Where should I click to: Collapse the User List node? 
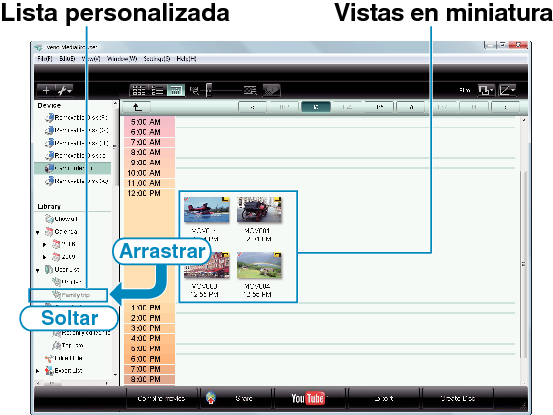(38, 271)
